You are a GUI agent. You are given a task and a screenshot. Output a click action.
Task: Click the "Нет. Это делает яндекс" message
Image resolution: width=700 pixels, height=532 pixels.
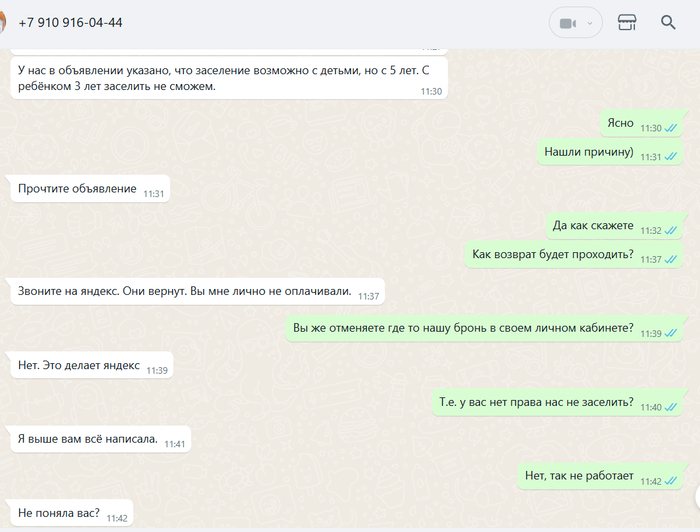79,366
